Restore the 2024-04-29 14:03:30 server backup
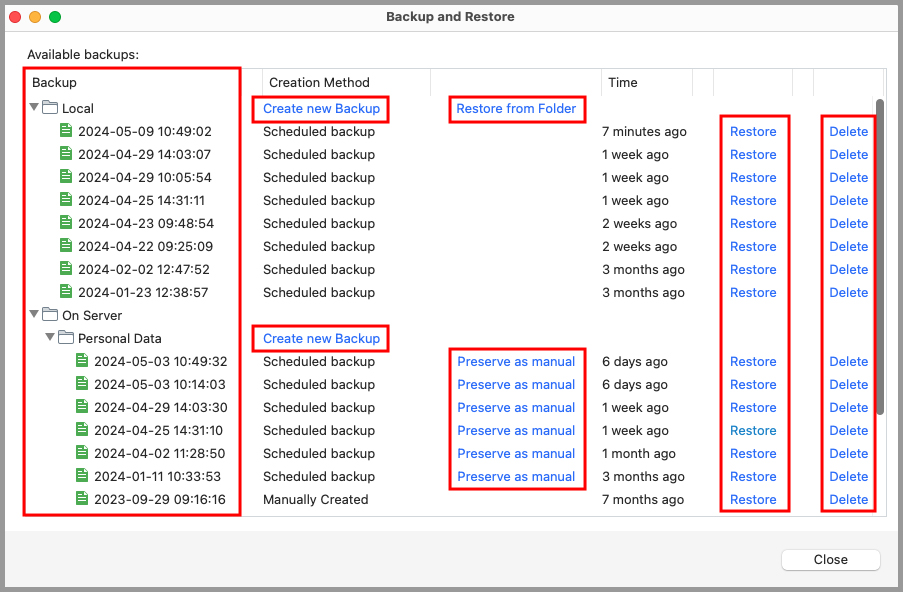This screenshot has width=903, height=592. coord(753,408)
